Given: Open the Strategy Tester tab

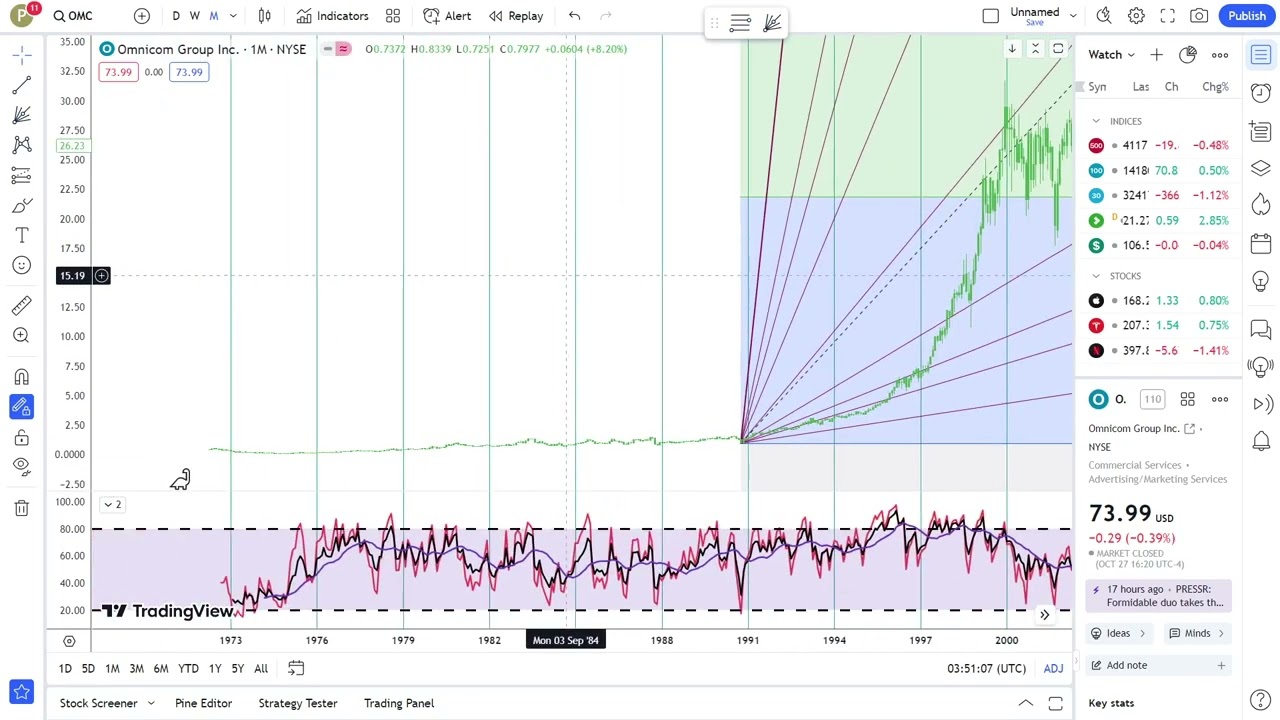Looking at the screenshot, I should (298, 704).
